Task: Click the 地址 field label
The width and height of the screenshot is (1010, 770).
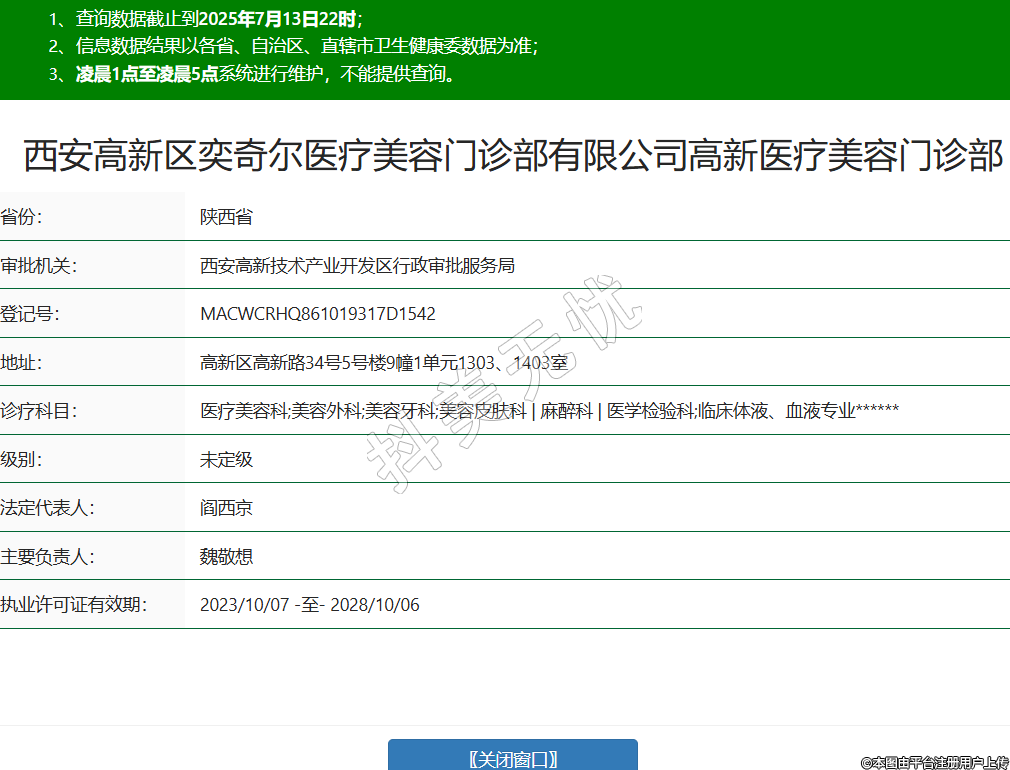Action: coord(22,362)
